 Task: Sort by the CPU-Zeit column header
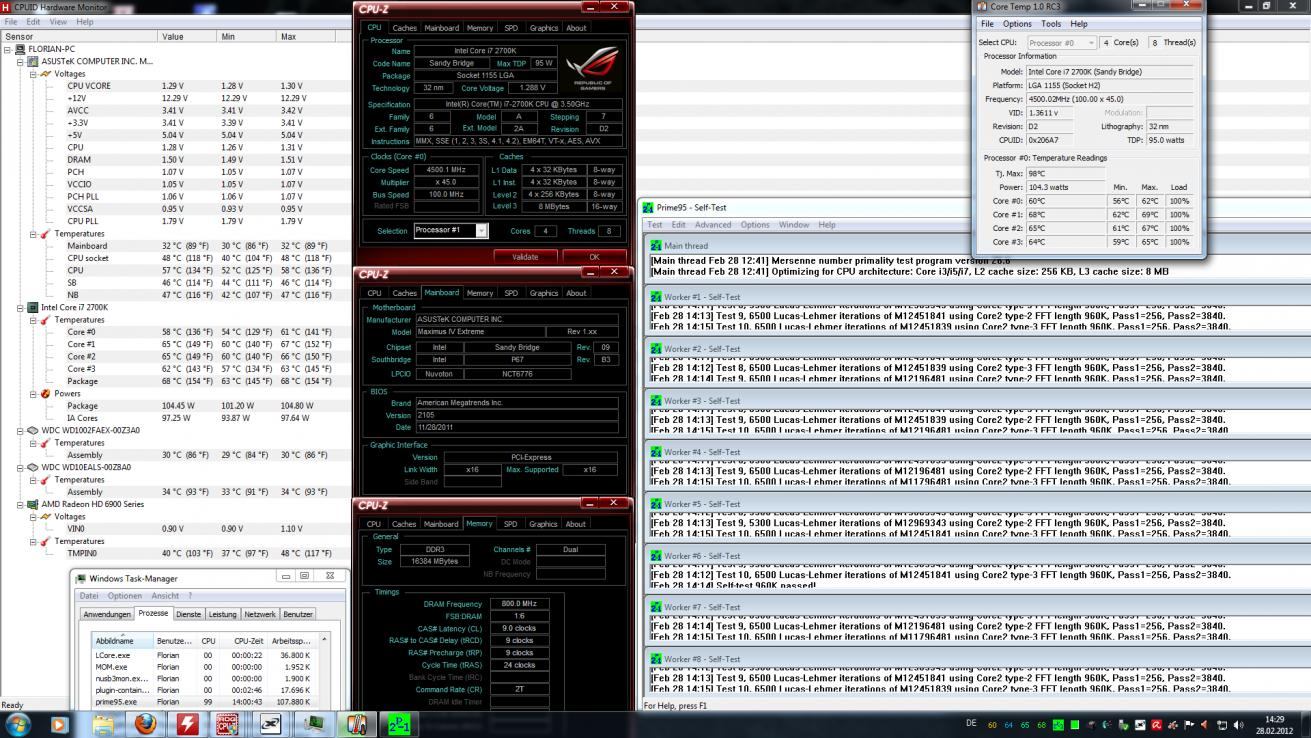[246, 641]
